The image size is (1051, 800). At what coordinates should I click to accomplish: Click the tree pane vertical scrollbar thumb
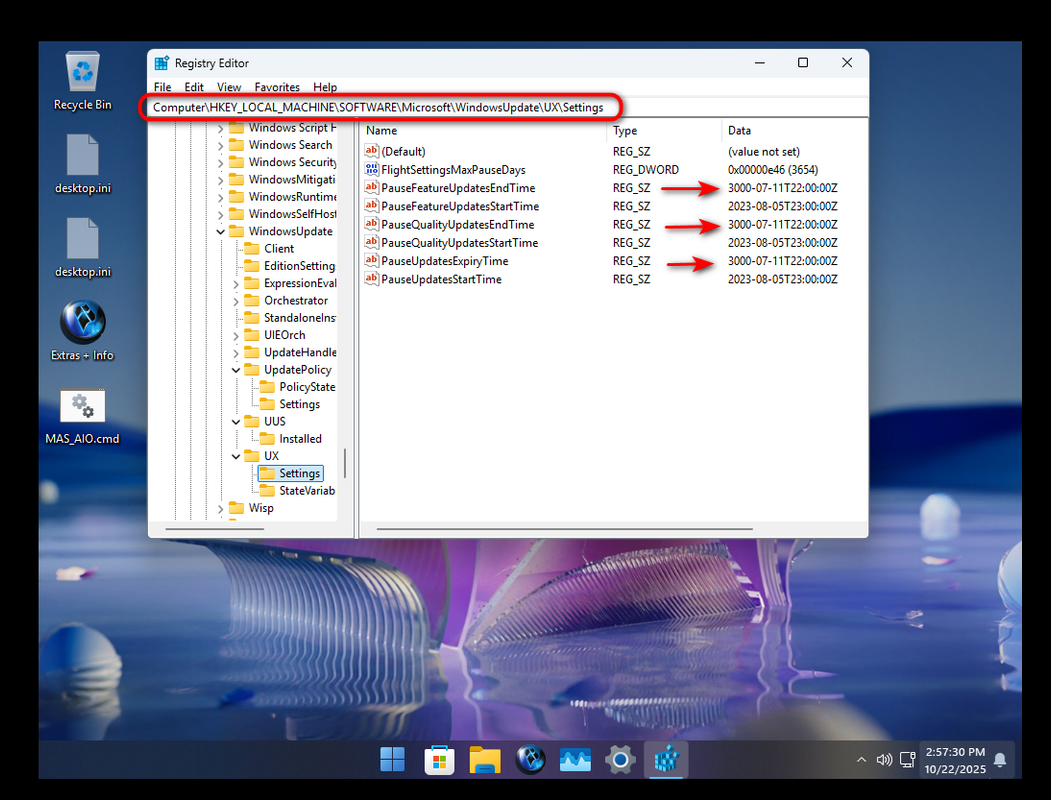click(x=345, y=464)
